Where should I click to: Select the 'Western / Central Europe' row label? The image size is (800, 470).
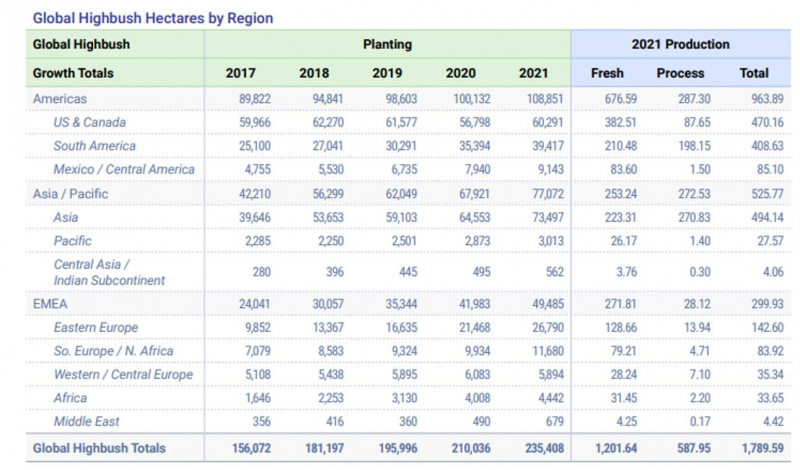(x=123, y=375)
